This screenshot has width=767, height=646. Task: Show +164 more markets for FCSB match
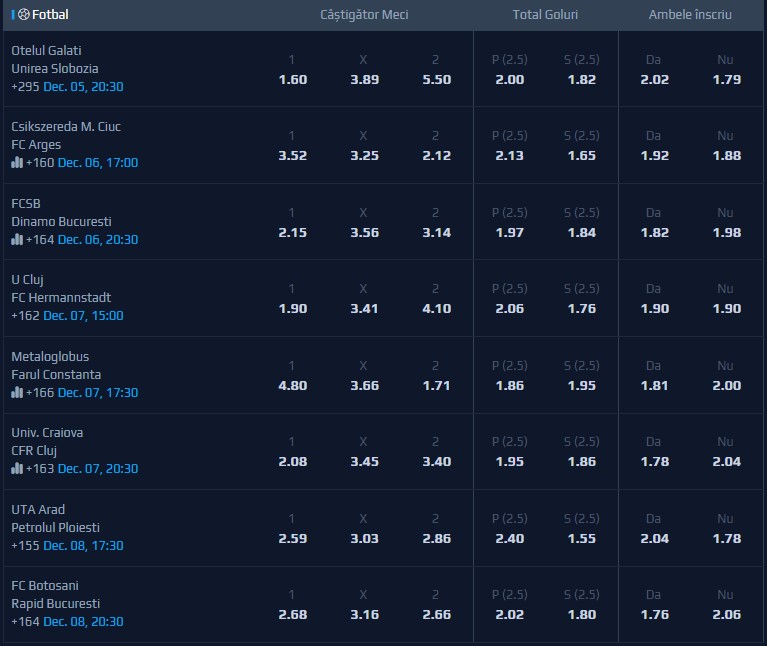click(40, 239)
